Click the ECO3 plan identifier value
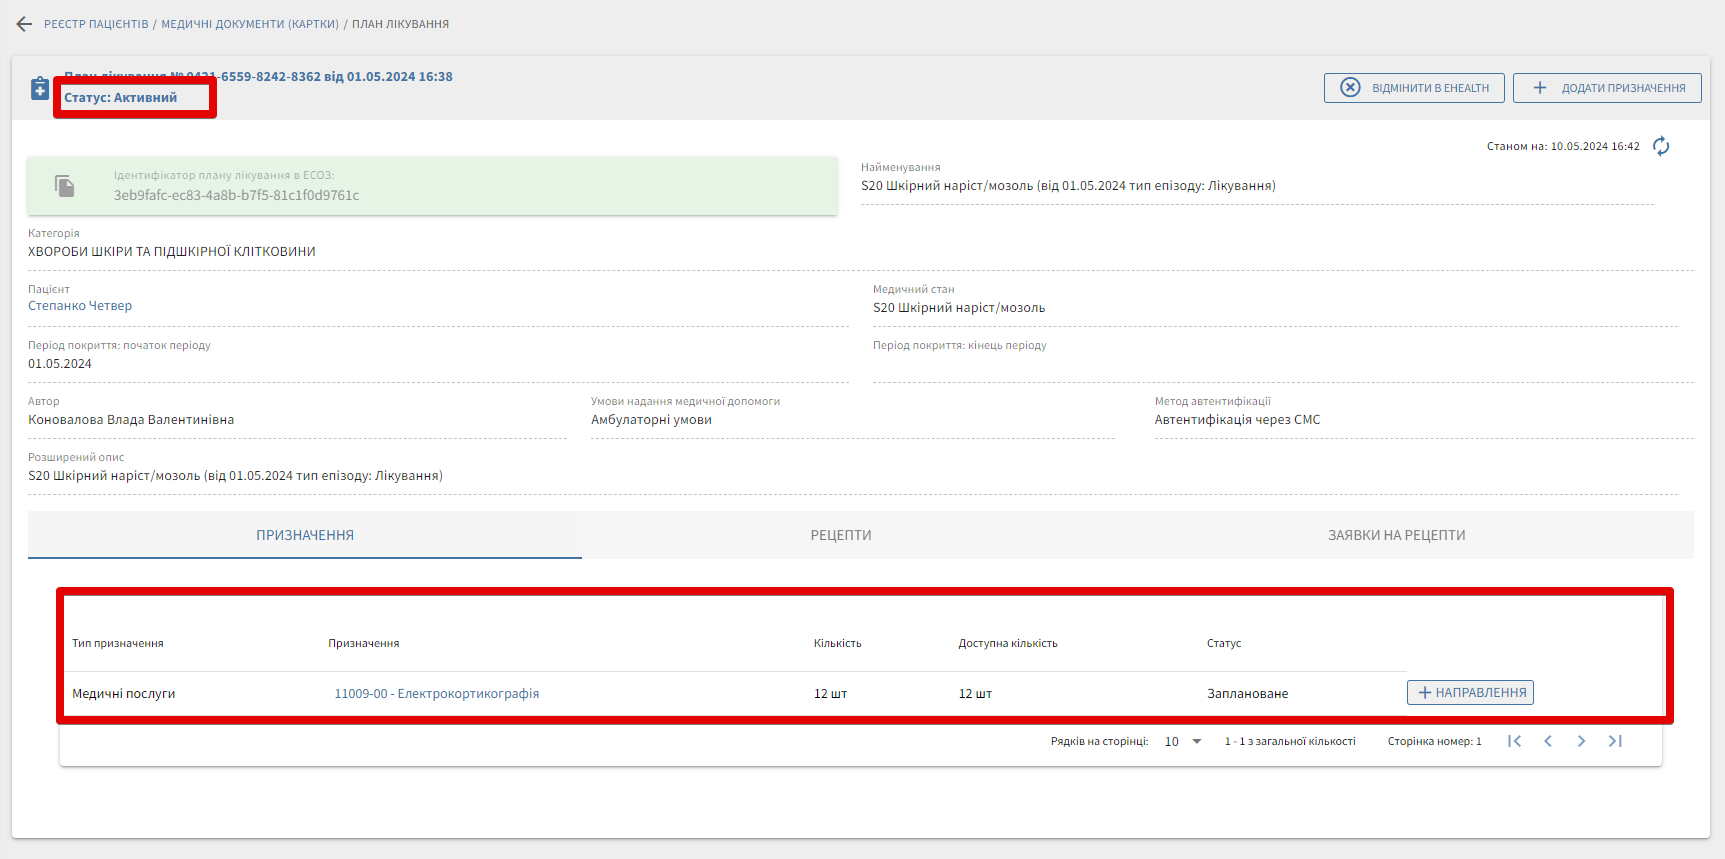 [x=237, y=195]
